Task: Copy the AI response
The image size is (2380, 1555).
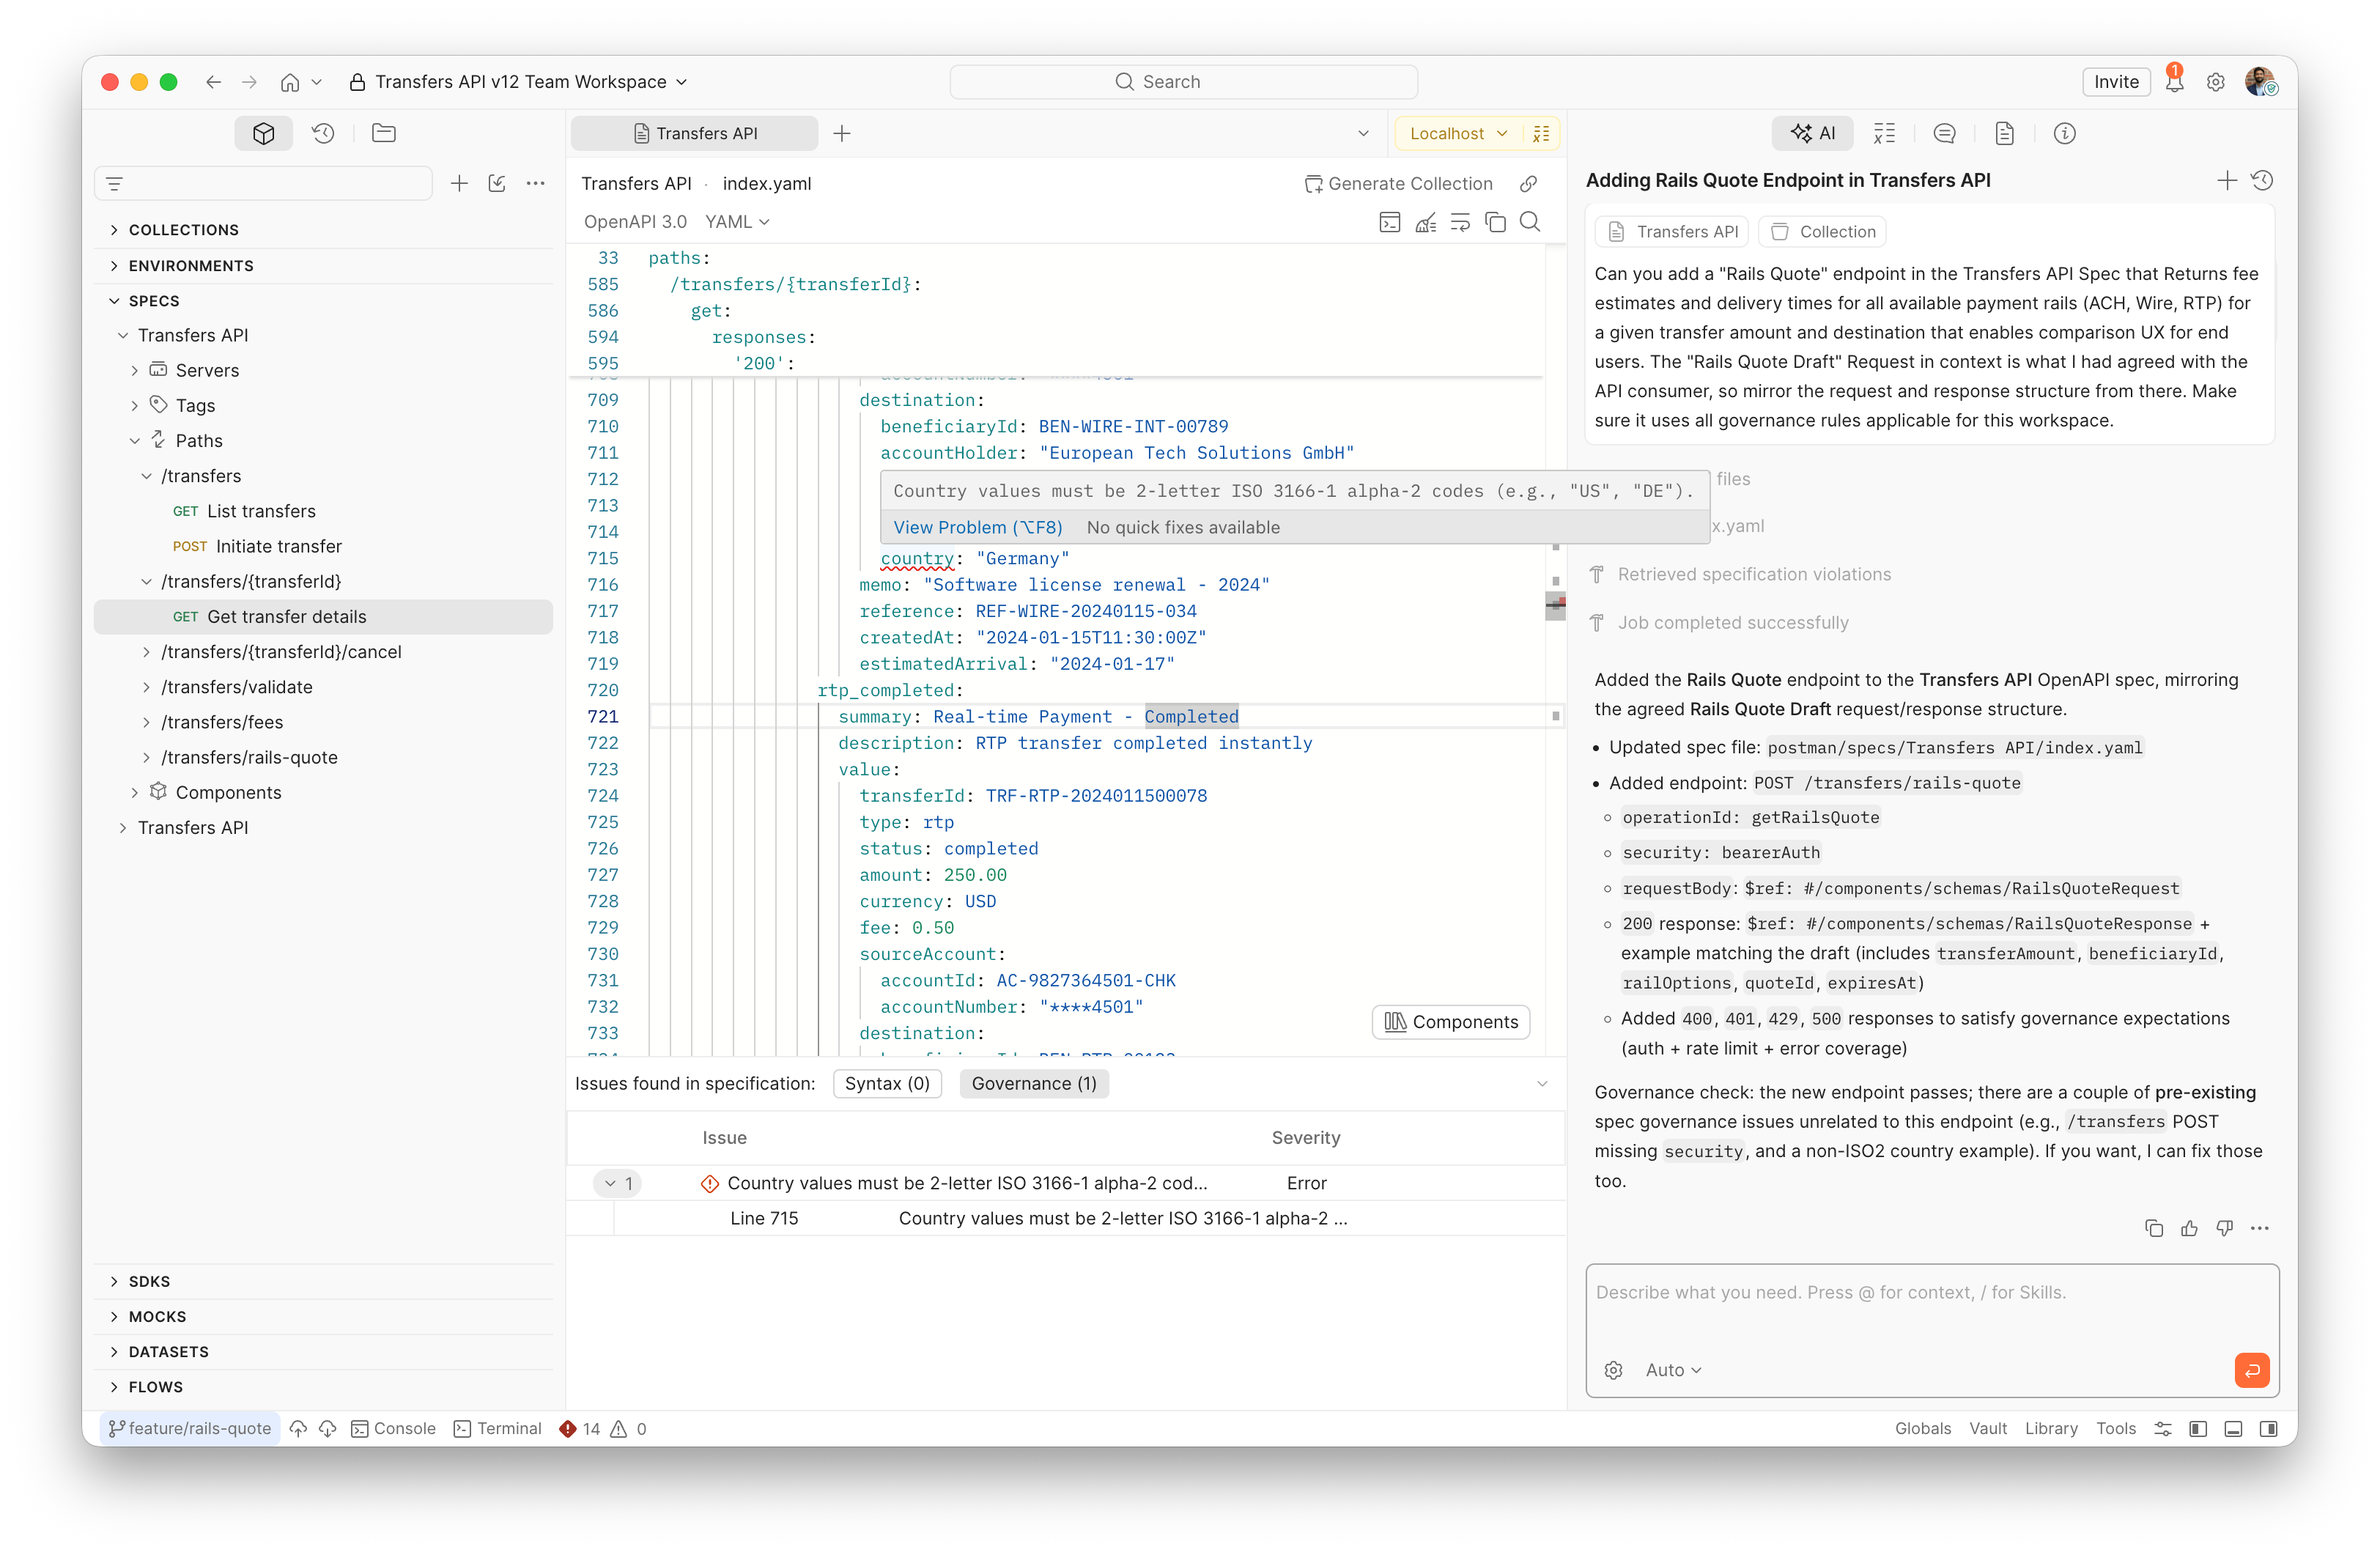Action: point(2154,1228)
